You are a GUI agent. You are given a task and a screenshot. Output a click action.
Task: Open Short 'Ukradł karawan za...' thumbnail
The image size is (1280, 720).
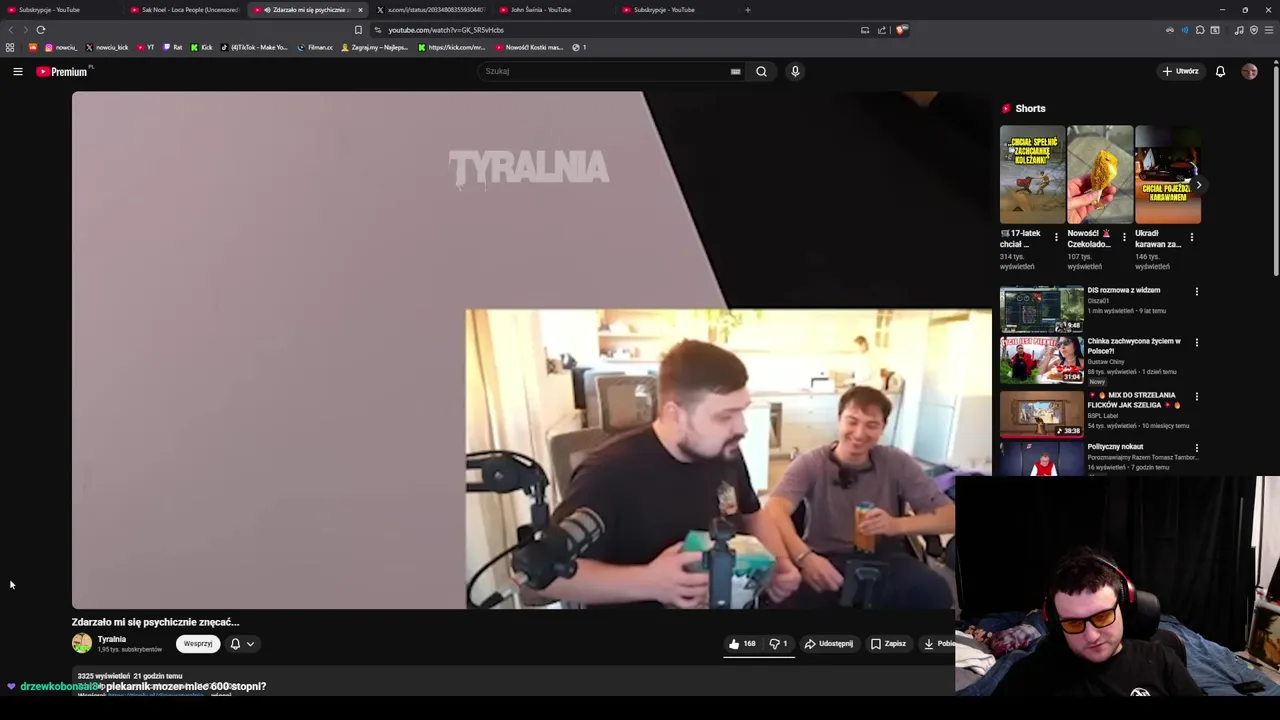pyautogui.click(x=1167, y=175)
